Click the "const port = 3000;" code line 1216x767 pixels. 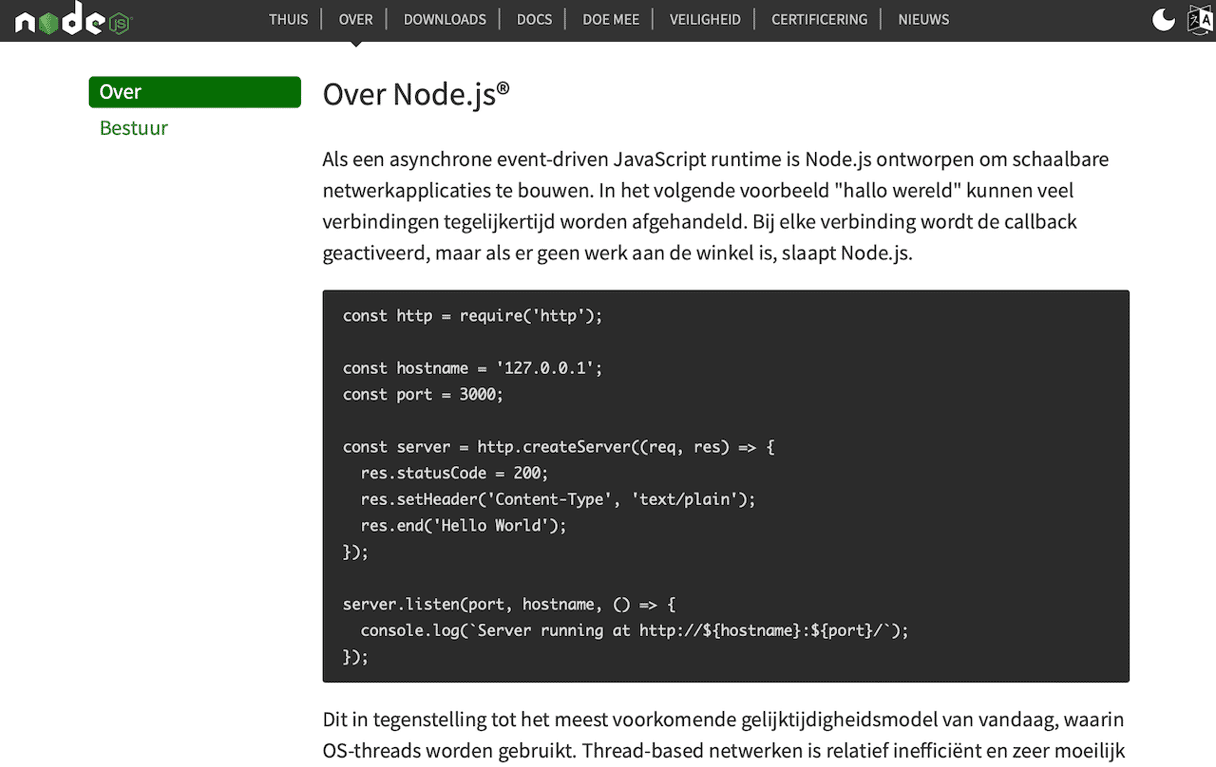423,395
